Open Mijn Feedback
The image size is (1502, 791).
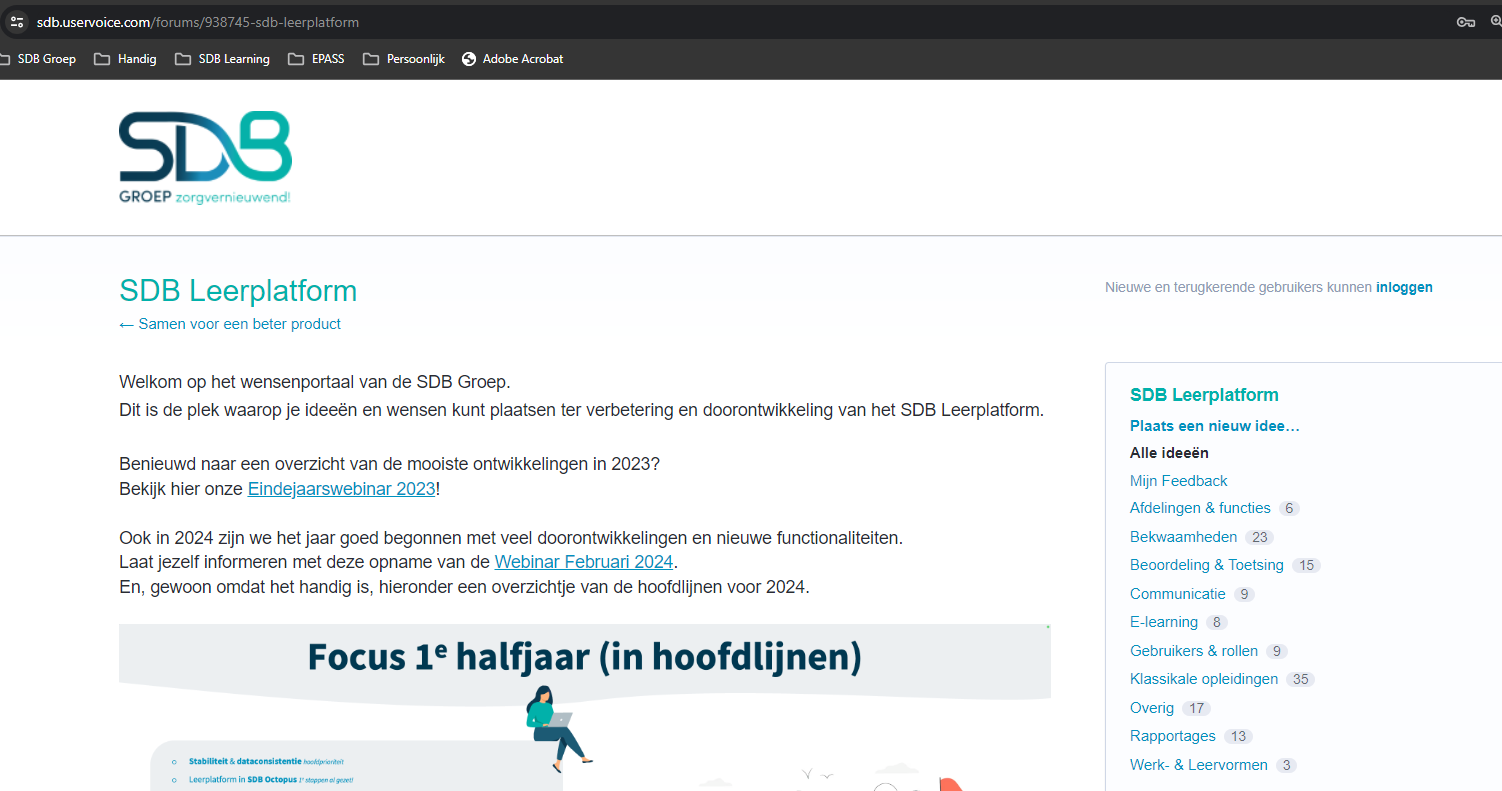tap(1179, 481)
